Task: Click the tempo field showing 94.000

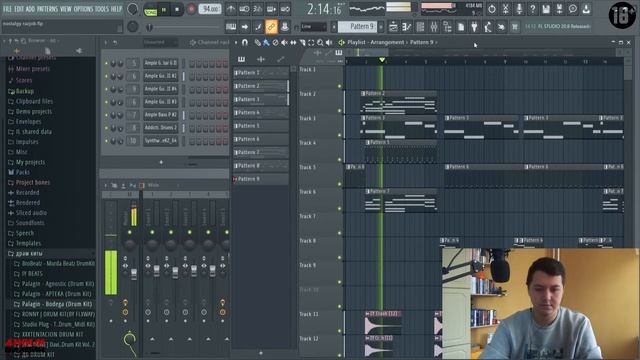Action: coord(210,9)
